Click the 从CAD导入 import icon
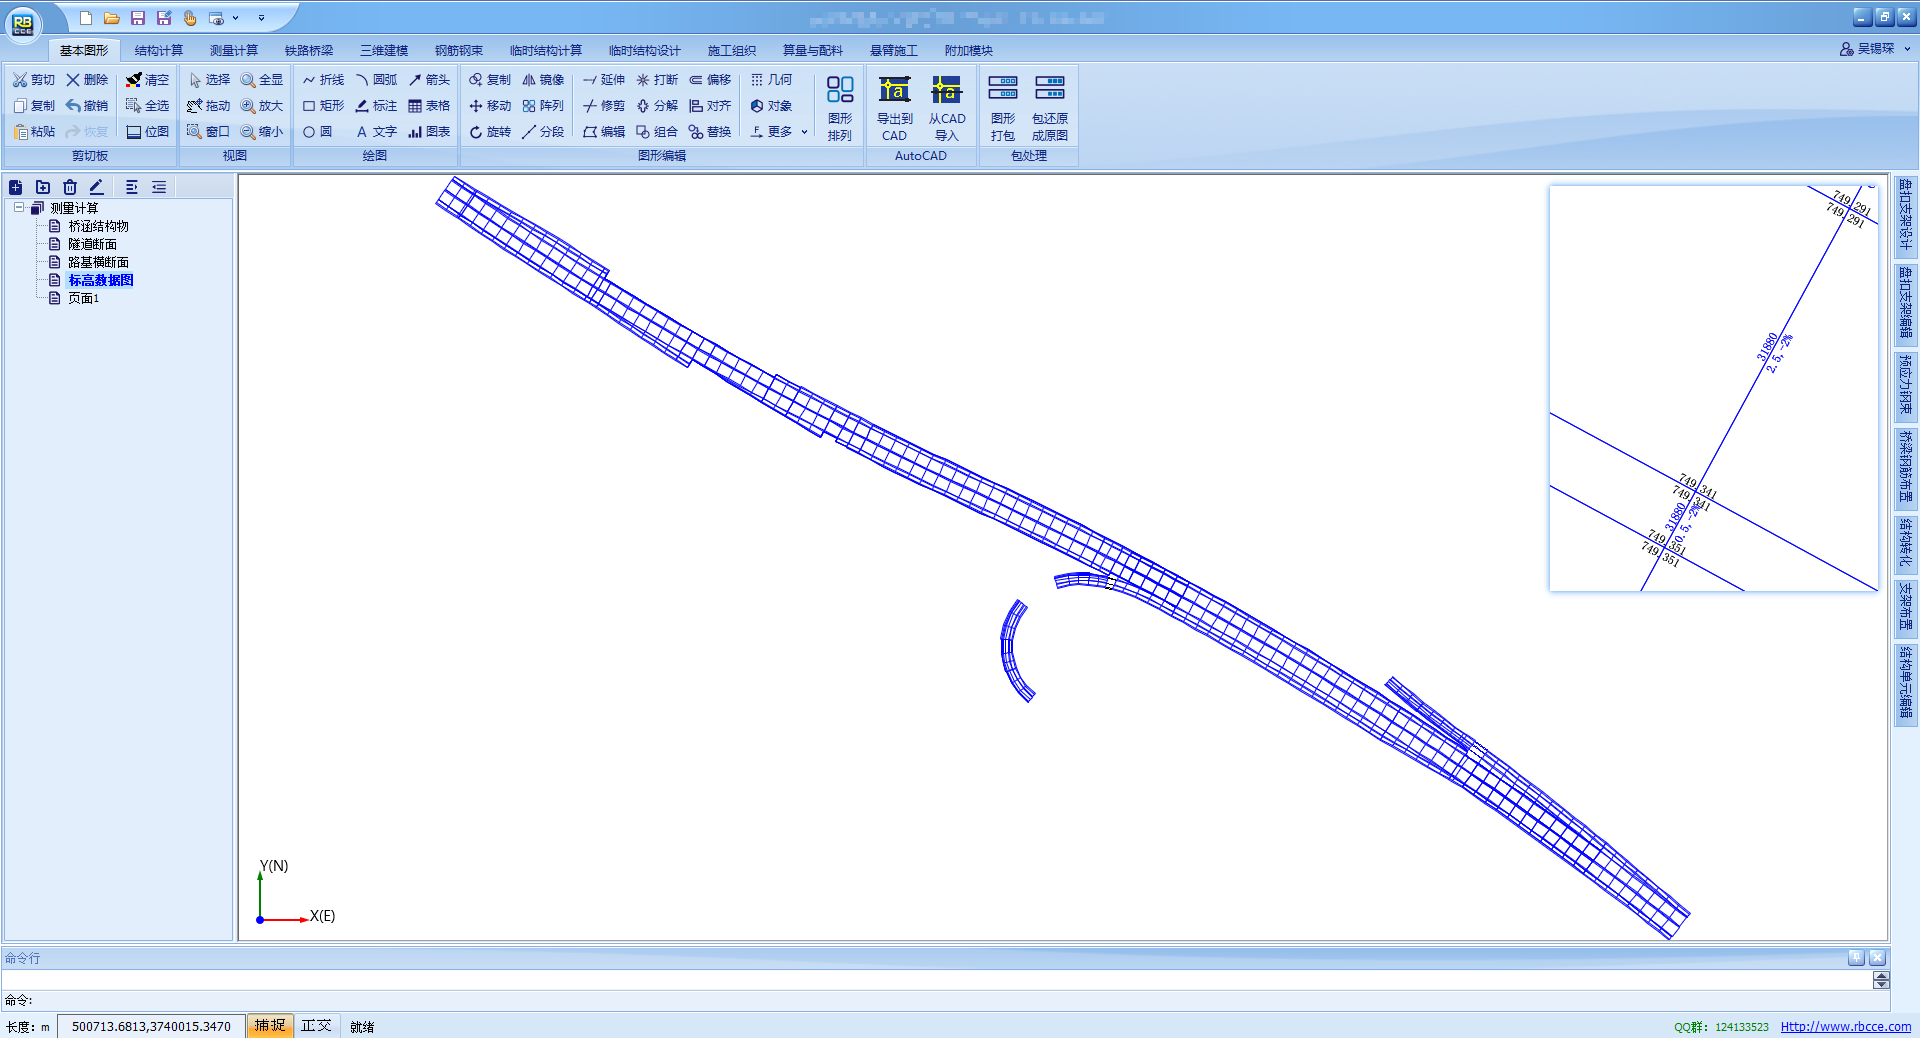Image resolution: width=1920 pixels, height=1038 pixels. [x=946, y=91]
